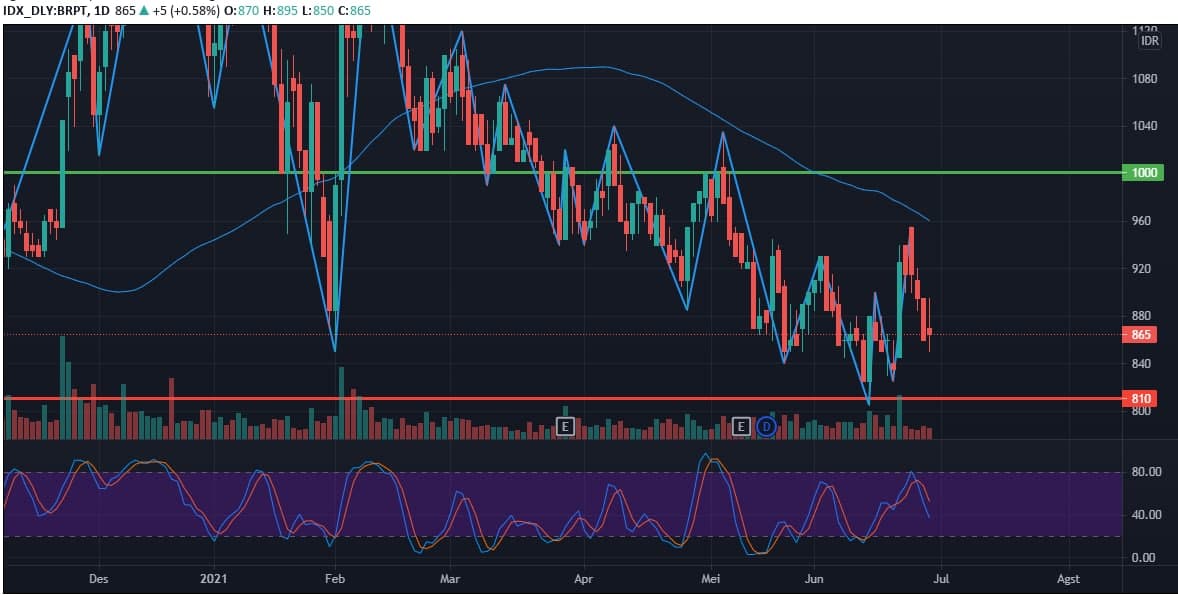This screenshot has height=597, width=1178.
Task: Click the green 1000 price level label
Action: pos(1143,172)
